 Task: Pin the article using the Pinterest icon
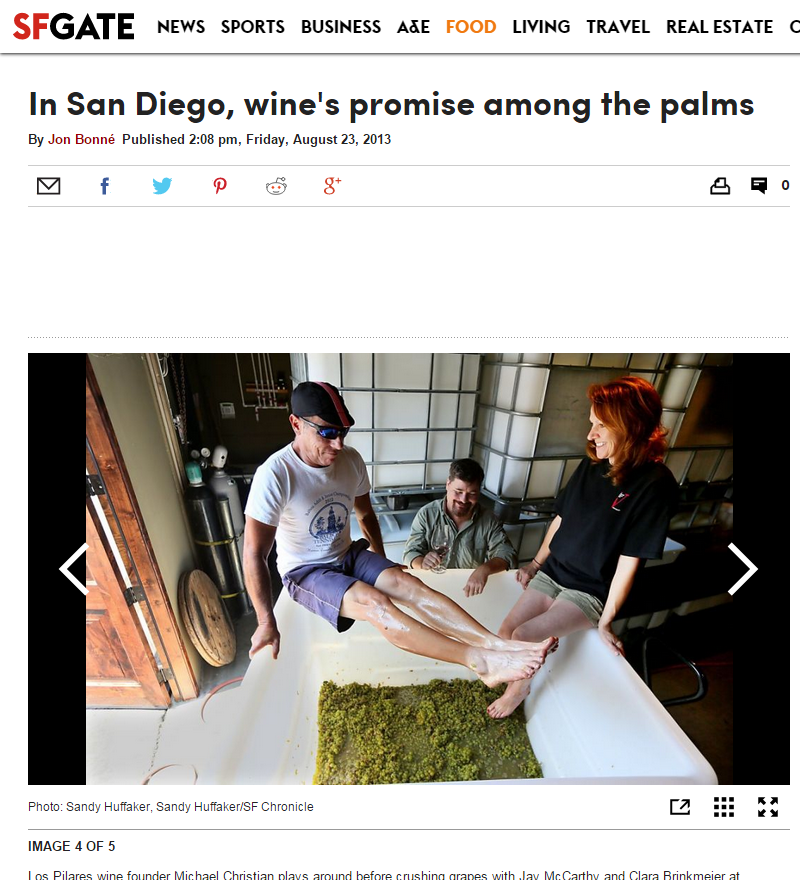(220, 186)
